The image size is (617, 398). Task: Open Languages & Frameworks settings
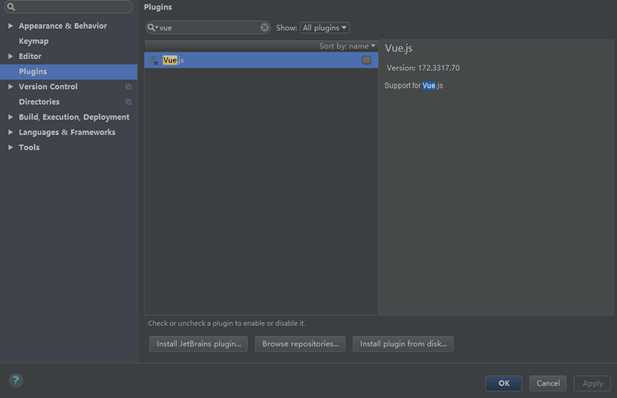67,132
